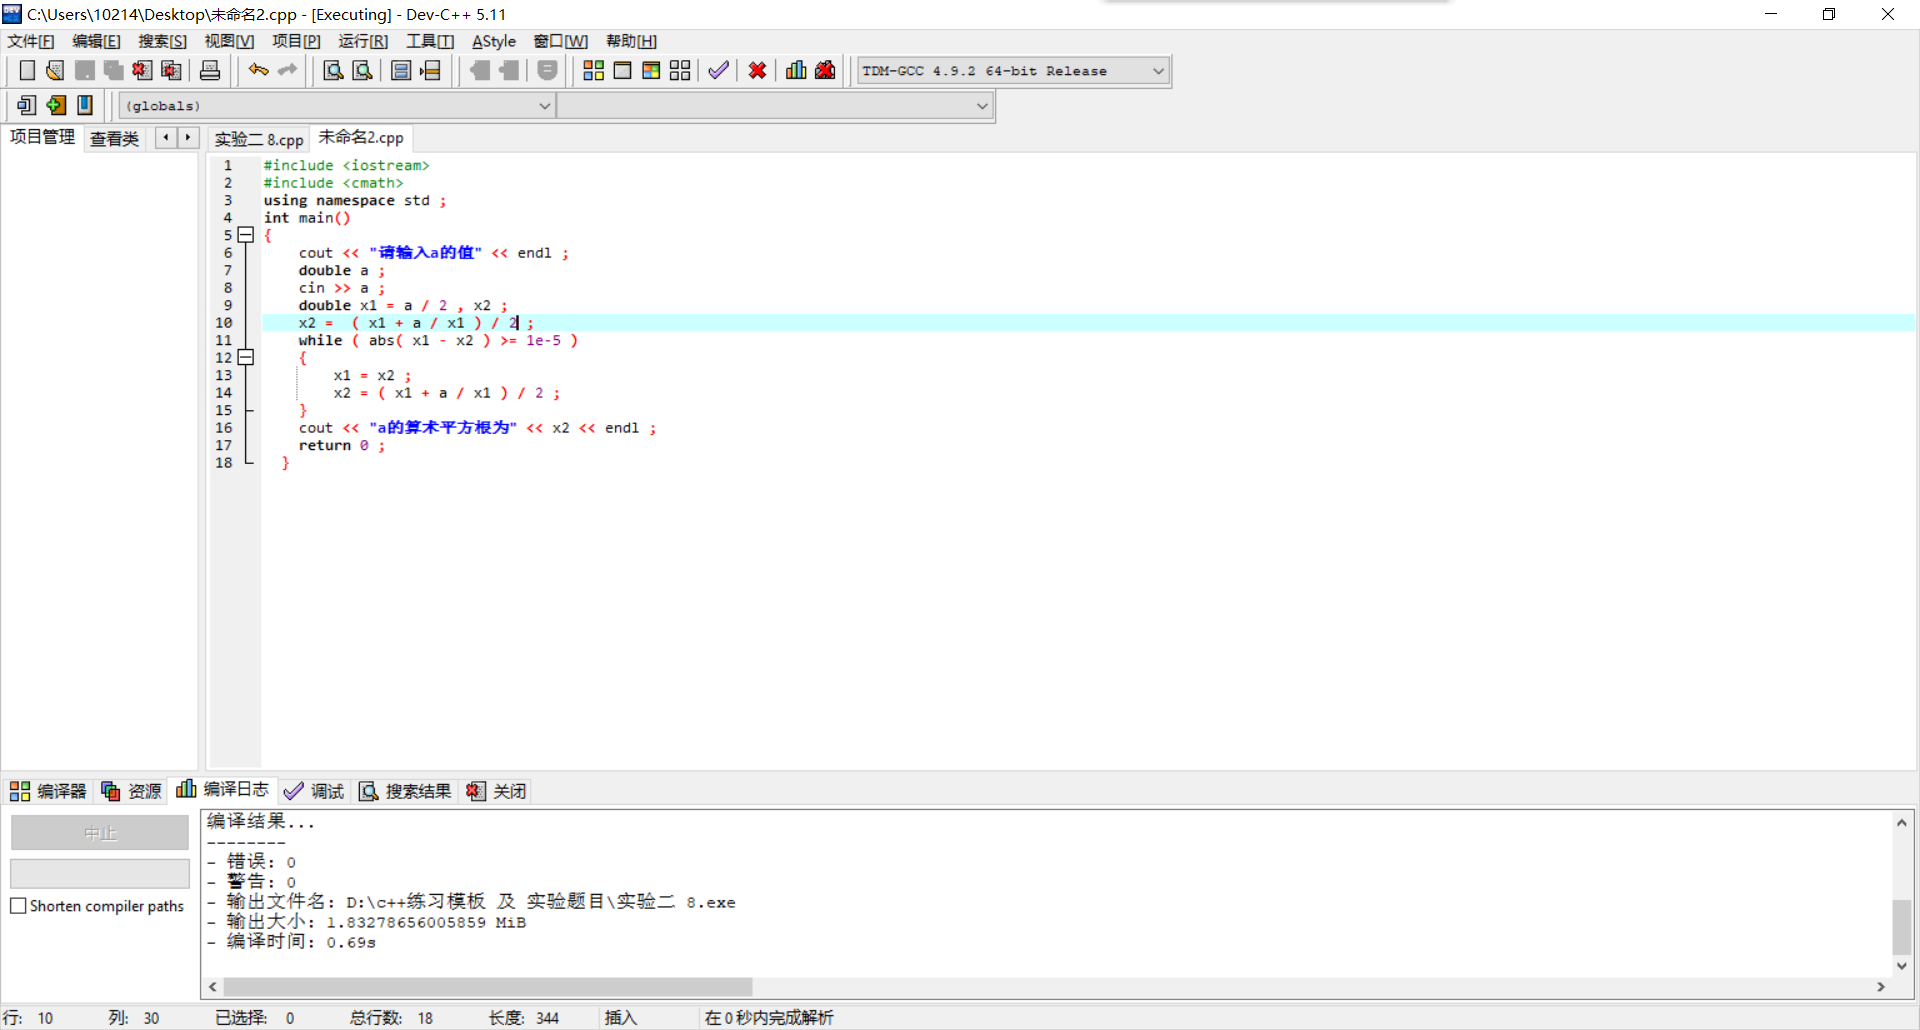Open the empty function list dropdown

point(775,106)
